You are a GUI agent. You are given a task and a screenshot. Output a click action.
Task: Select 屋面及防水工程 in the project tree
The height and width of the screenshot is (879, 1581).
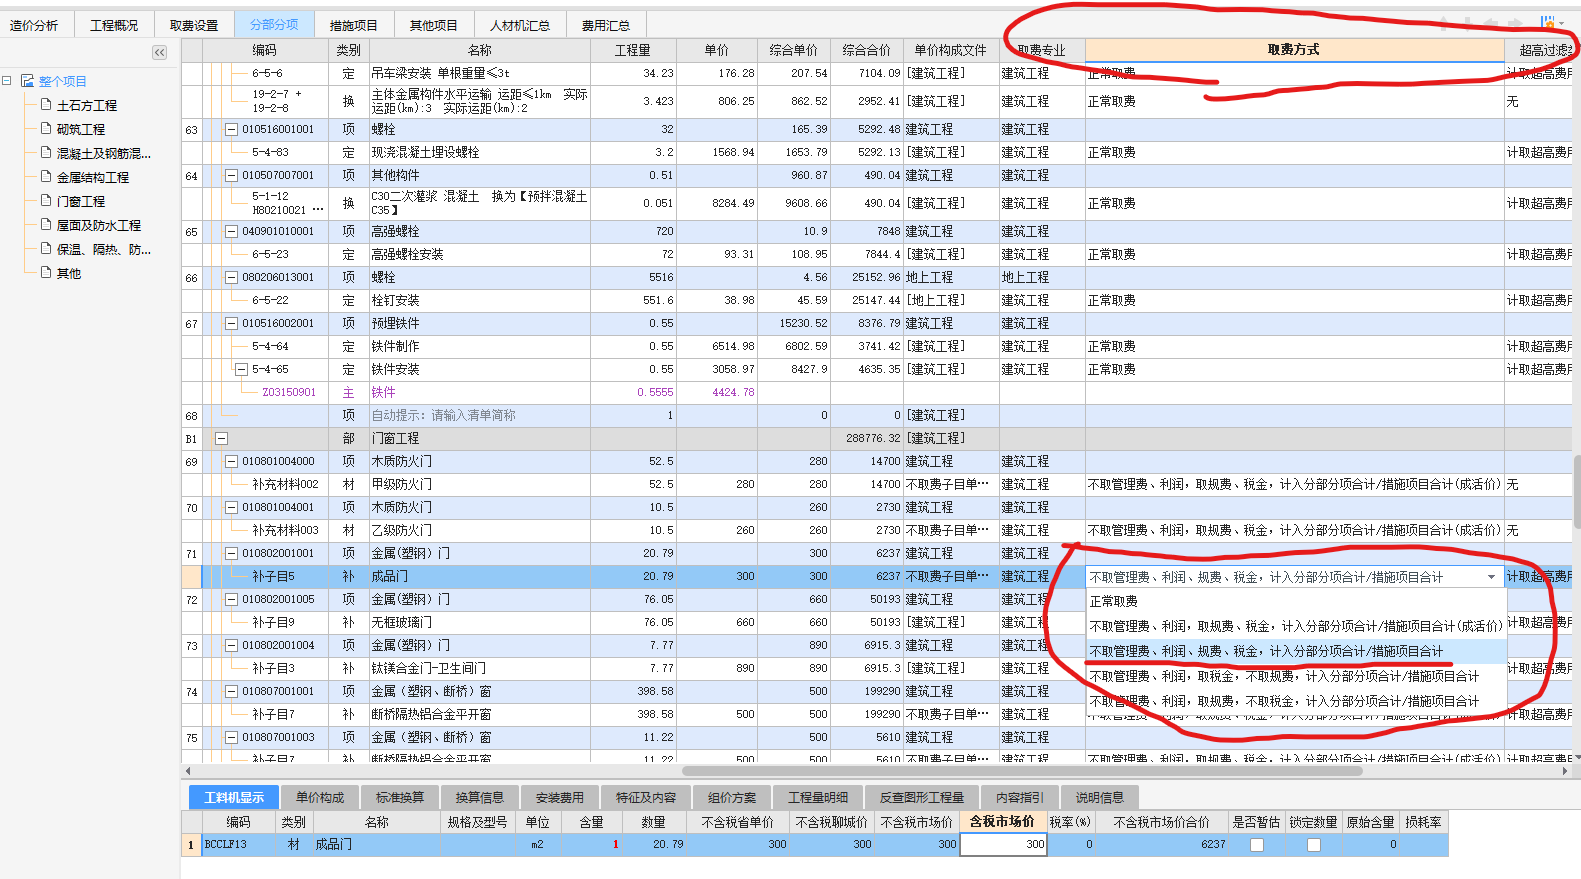(98, 225)
